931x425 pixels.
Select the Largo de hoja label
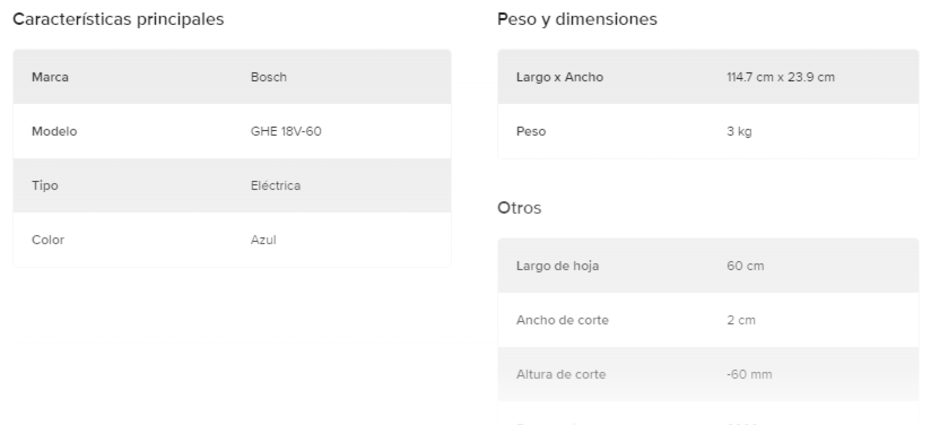click(x=557, y=266)
